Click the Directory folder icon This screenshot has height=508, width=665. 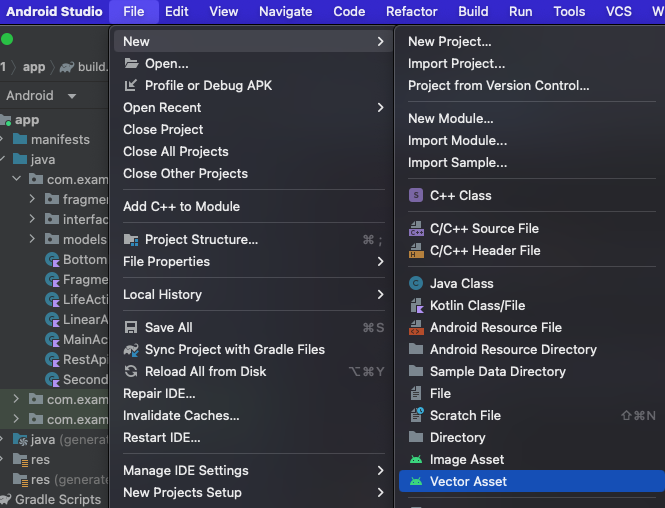416,437
